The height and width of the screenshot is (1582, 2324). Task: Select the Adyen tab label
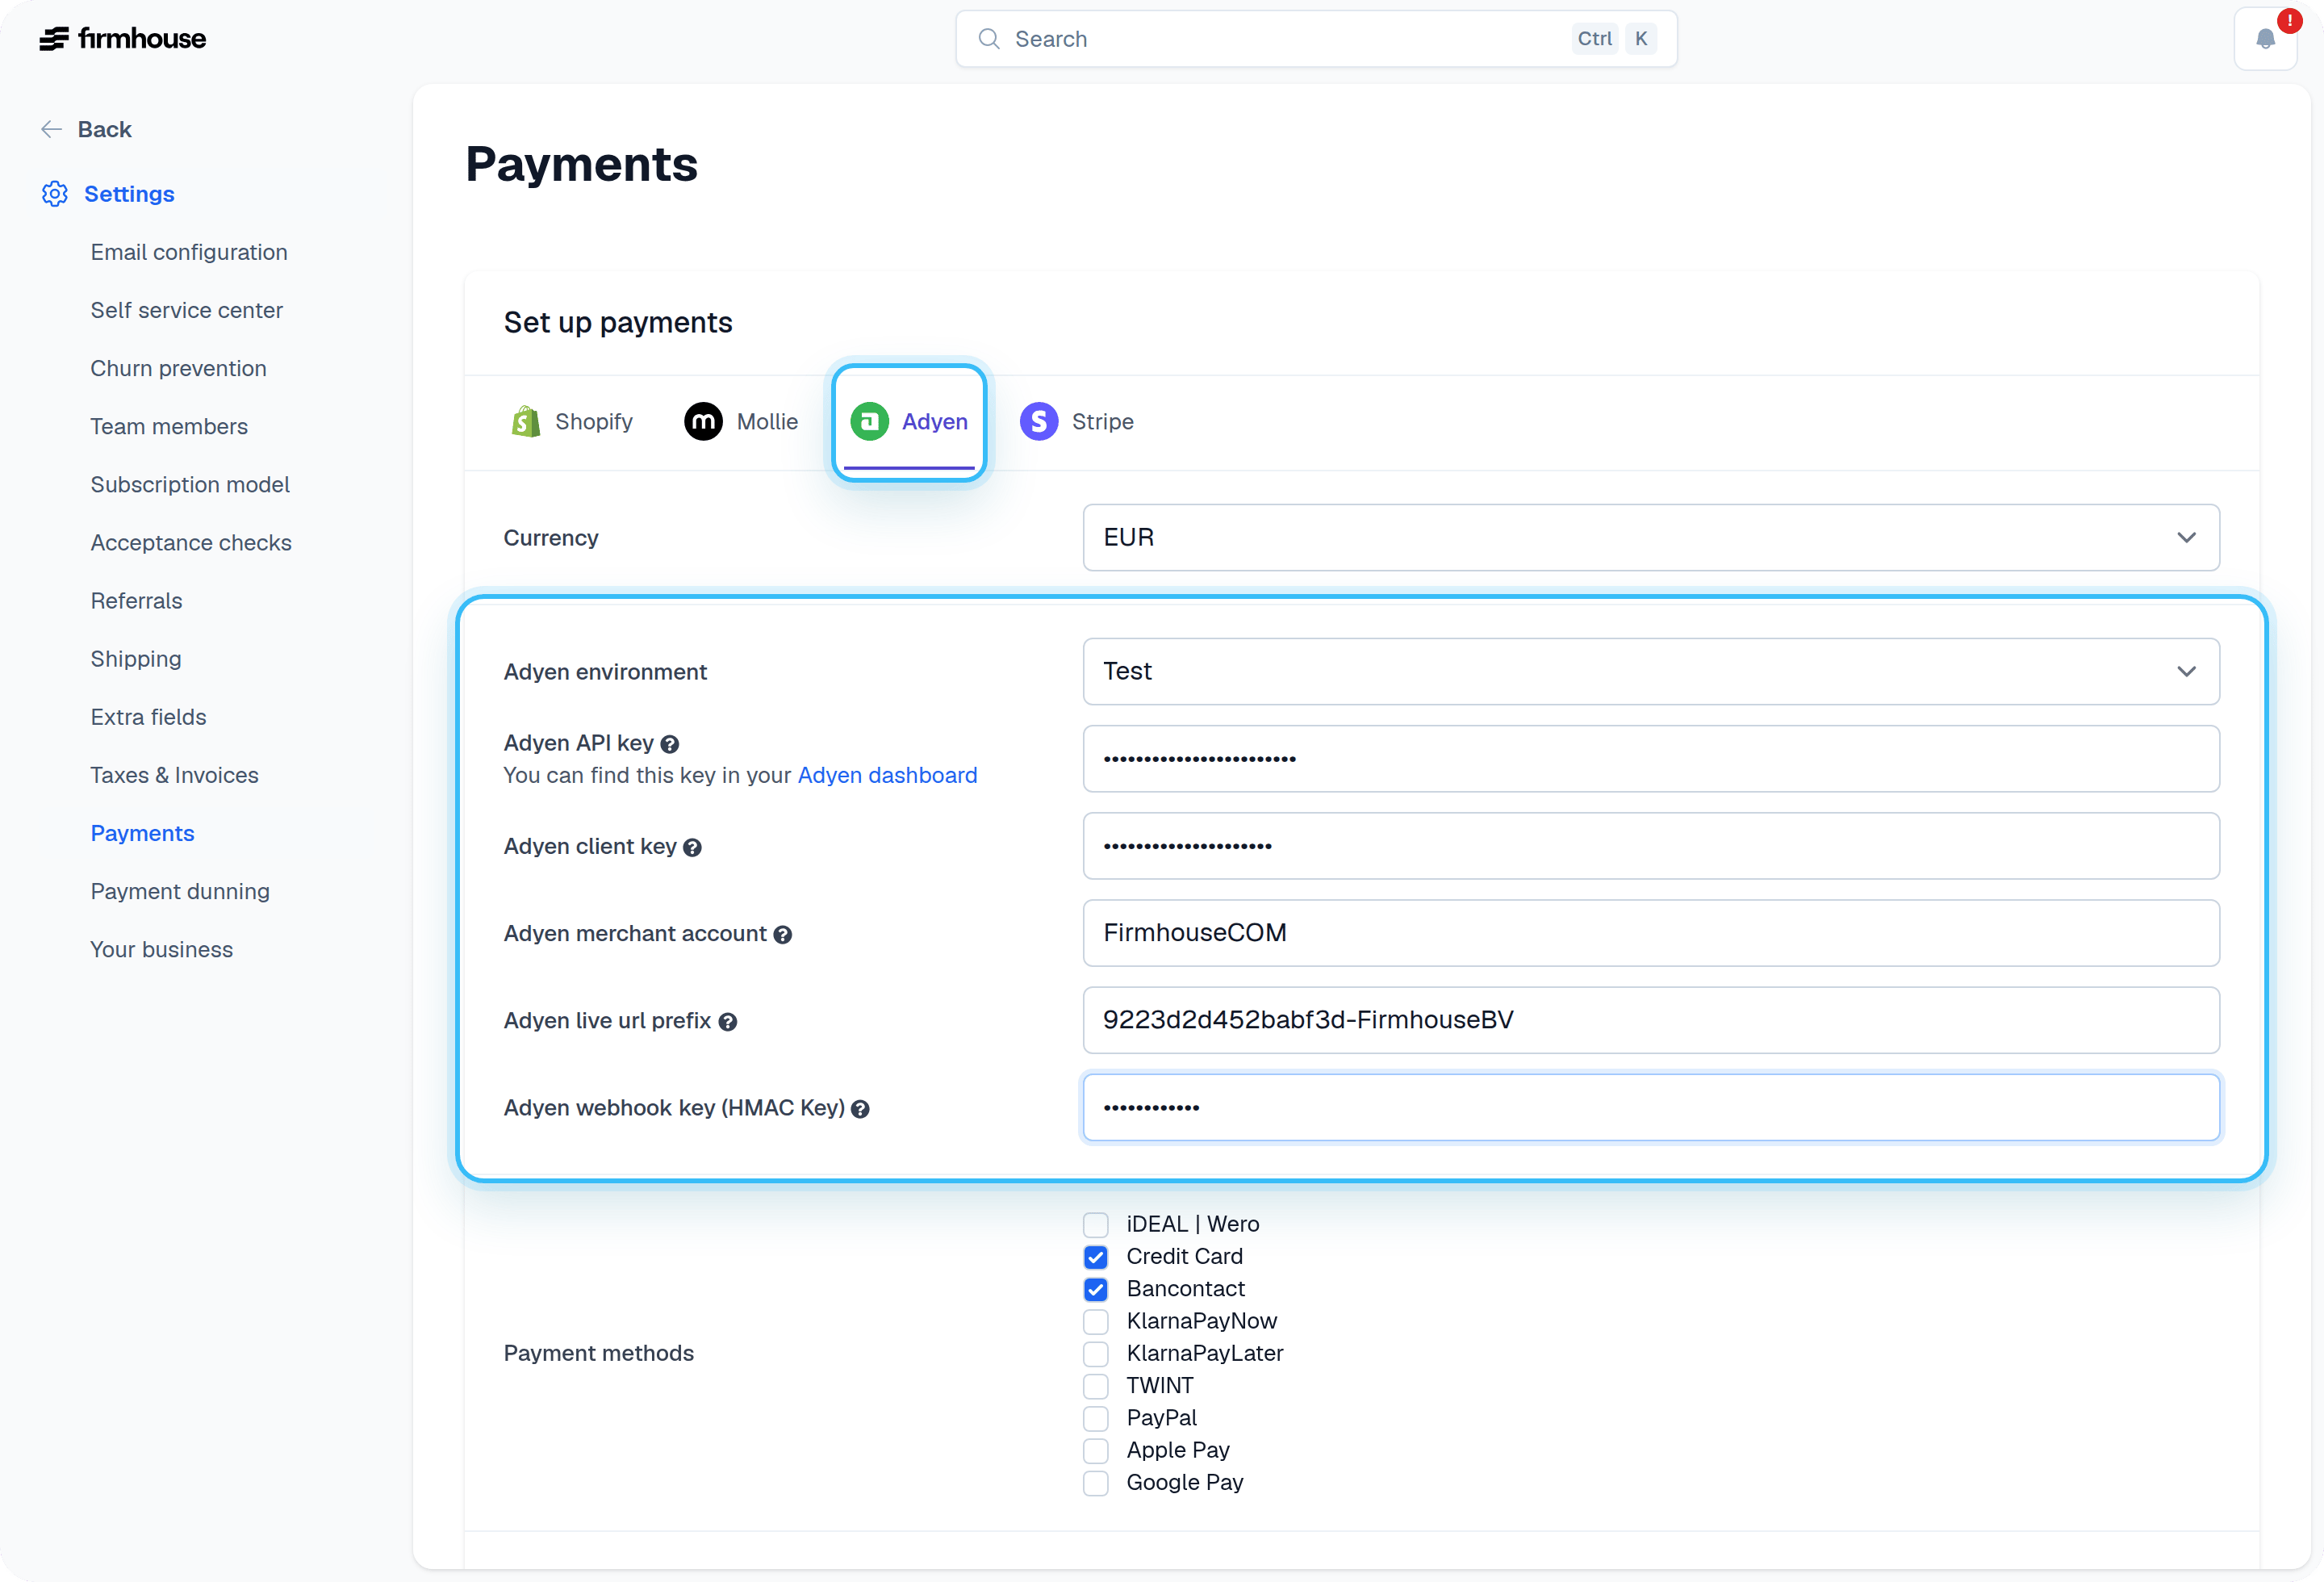point(934,422)
